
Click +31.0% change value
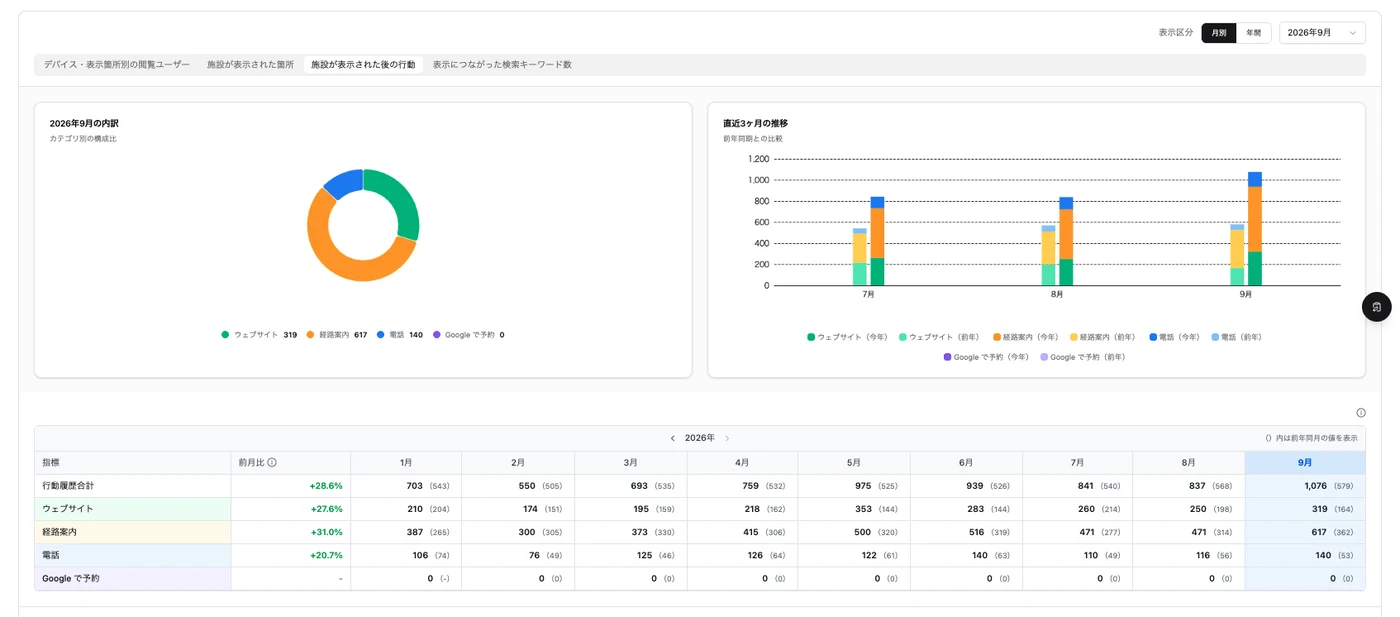tap(326, 532)
